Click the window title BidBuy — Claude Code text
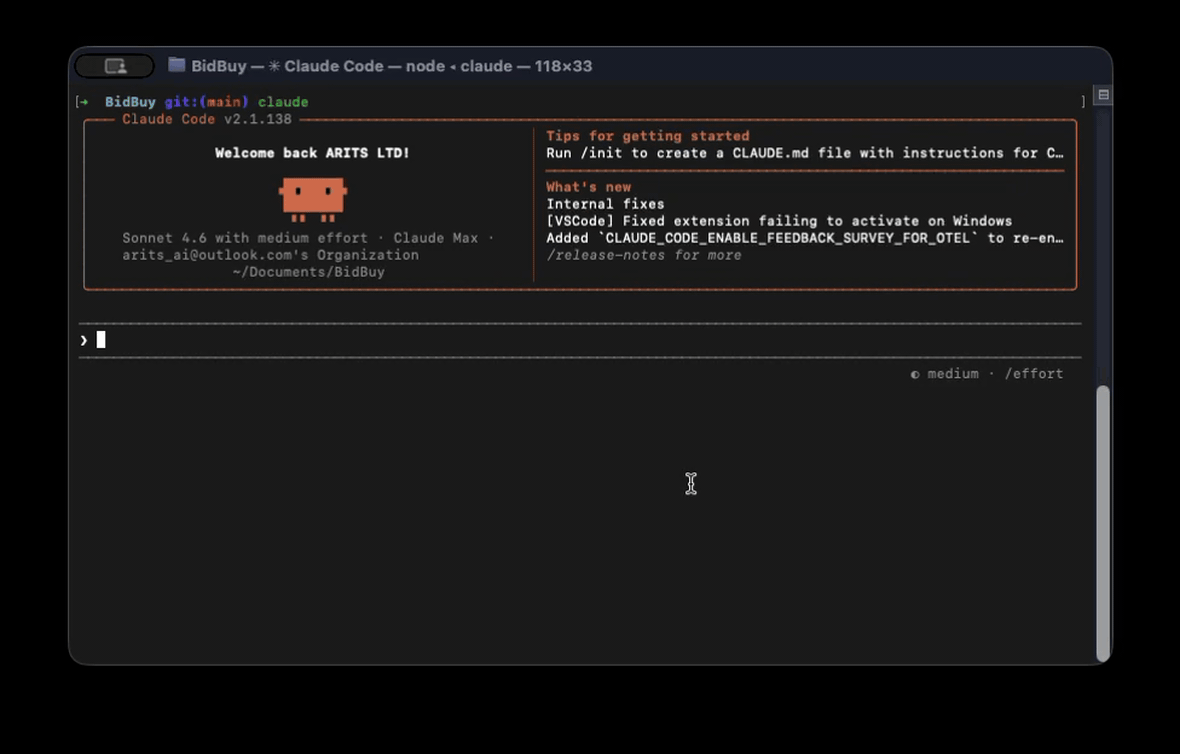The image size is (1180, 754). point(391,66)
